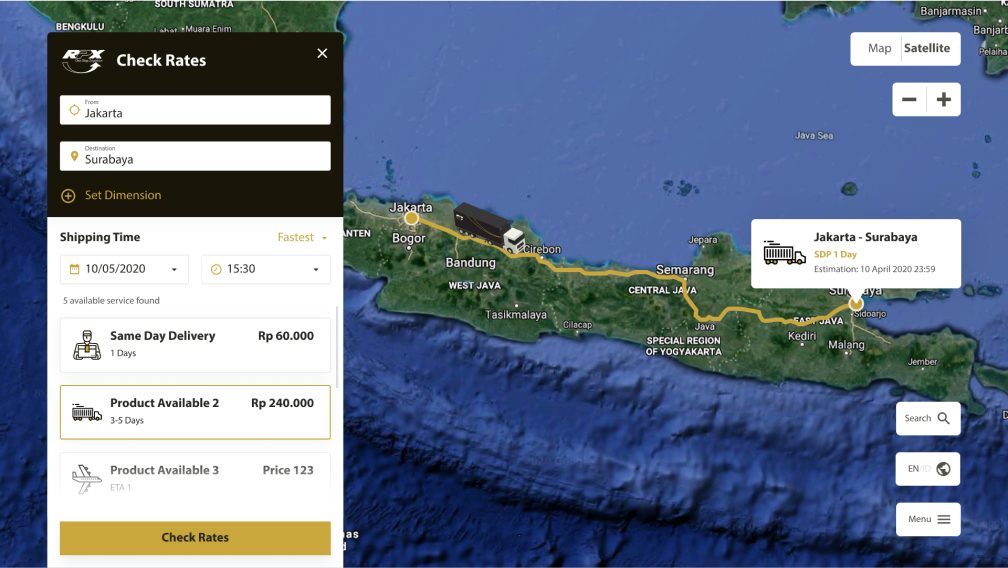Click the Surabaya destination marker on map
1008x568 pixels.
point(856,302)
